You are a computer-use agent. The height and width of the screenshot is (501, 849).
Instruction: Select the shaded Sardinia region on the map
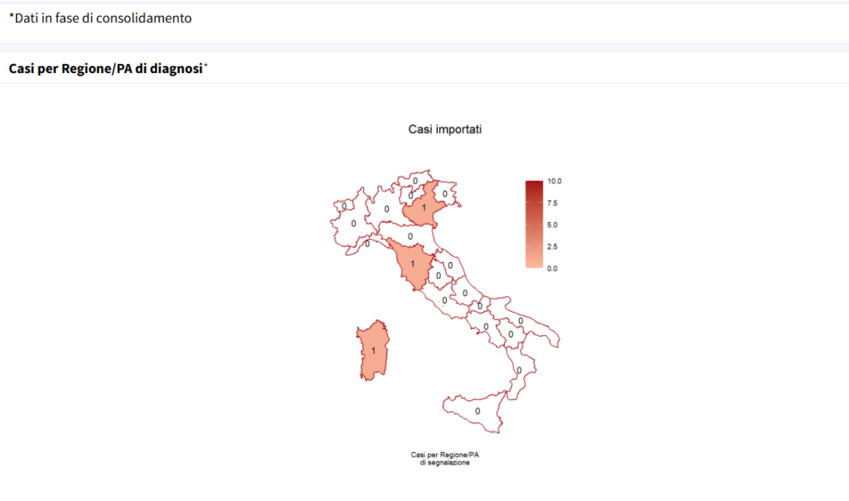pyautogui.click(x=373, y=350)
